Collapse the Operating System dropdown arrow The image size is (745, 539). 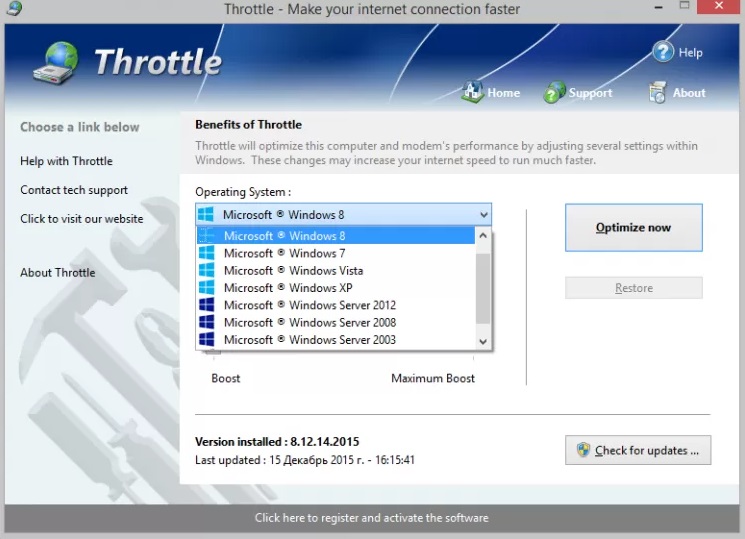[x=483, y=215]
